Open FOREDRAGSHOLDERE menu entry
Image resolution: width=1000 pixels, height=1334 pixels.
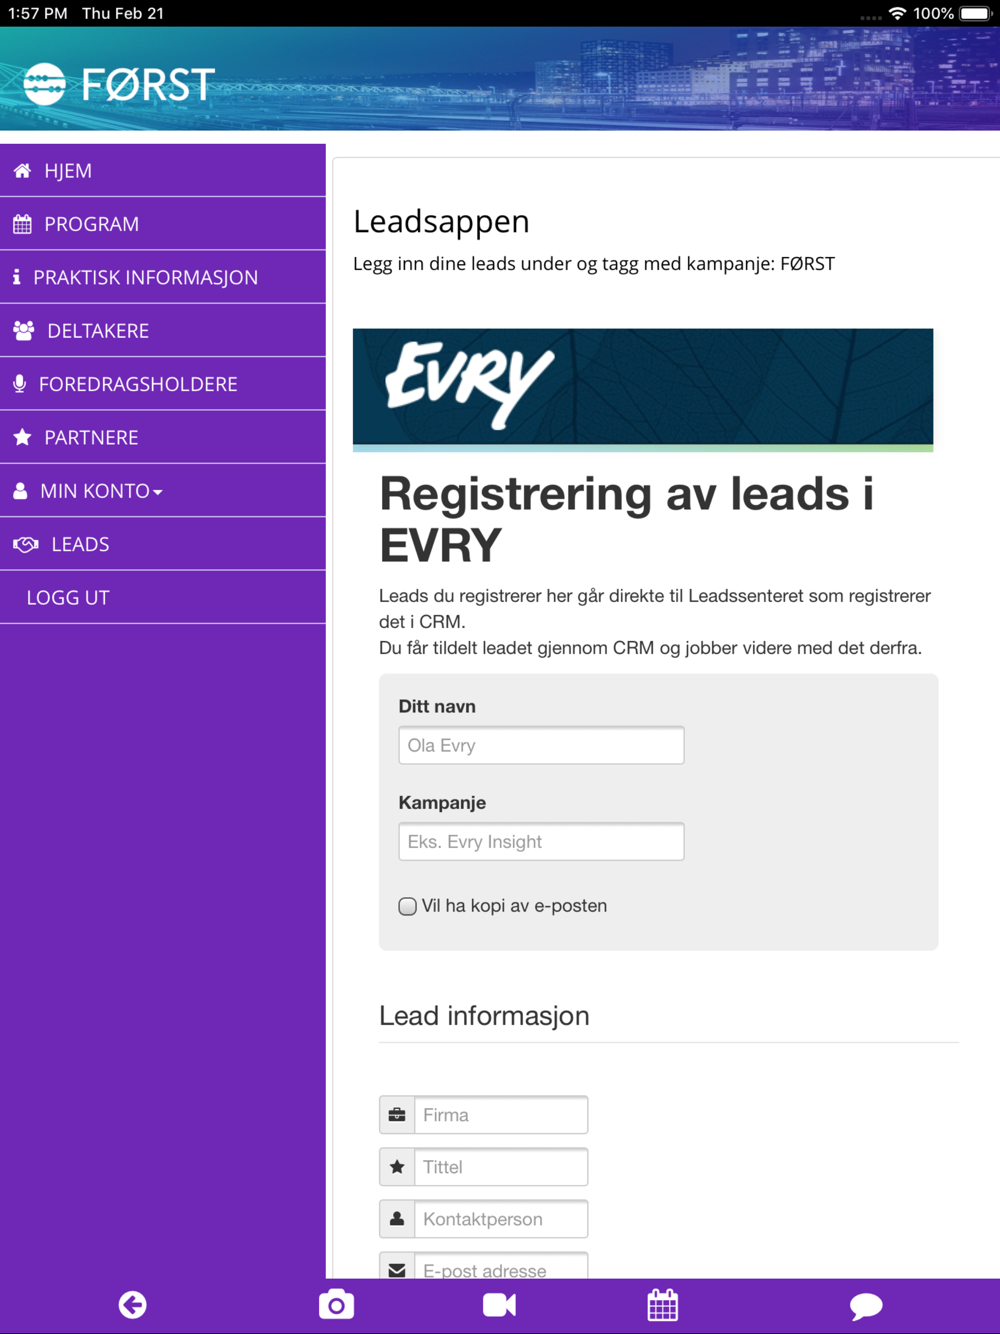[x=163, y=384]
